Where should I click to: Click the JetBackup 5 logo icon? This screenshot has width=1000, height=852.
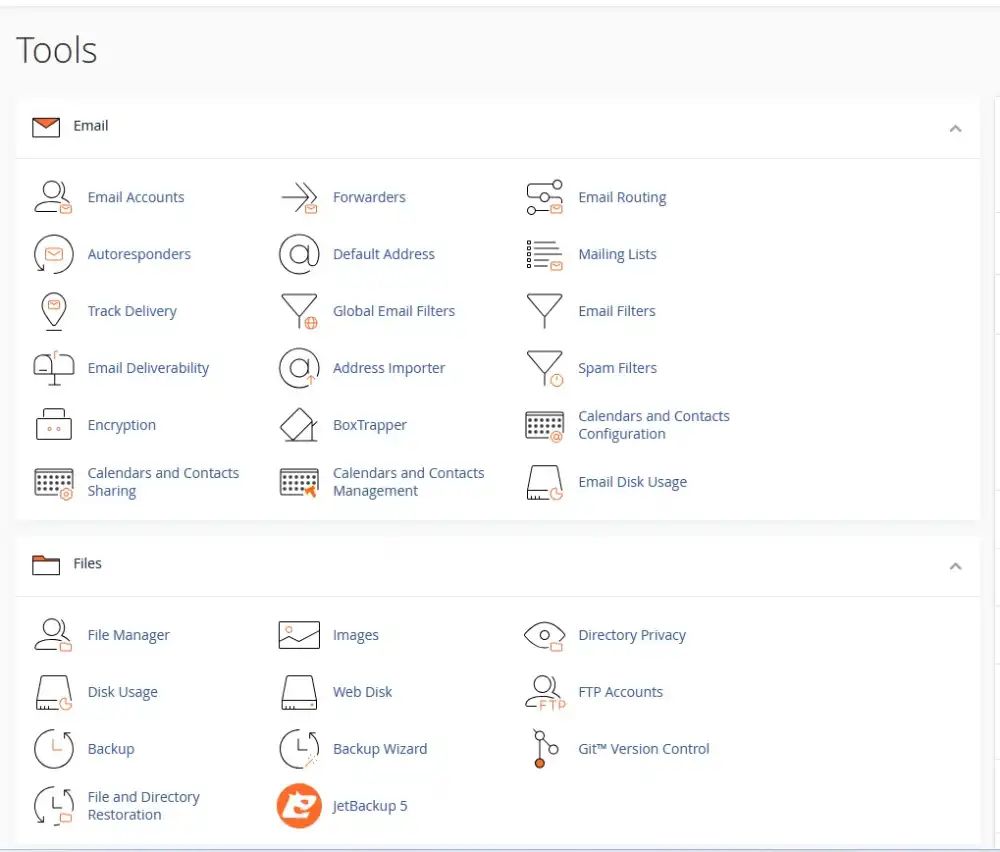click(298, 805)
